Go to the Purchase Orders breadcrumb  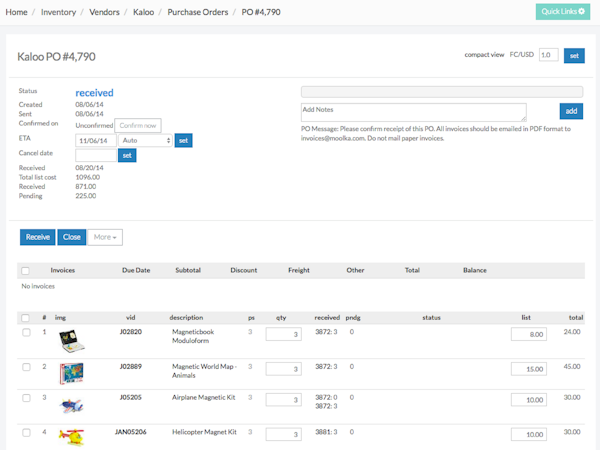click(198, 12)
